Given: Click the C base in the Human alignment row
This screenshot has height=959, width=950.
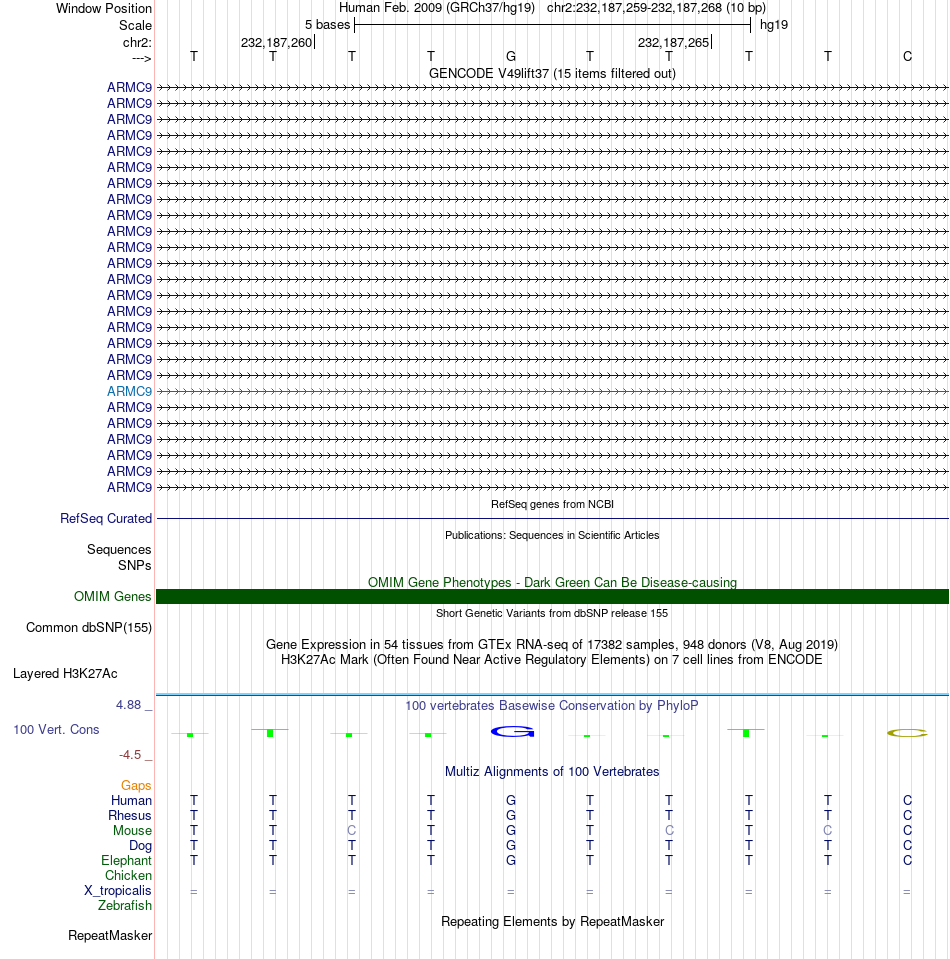Looking at the screenshot, I should coord(907,800).
